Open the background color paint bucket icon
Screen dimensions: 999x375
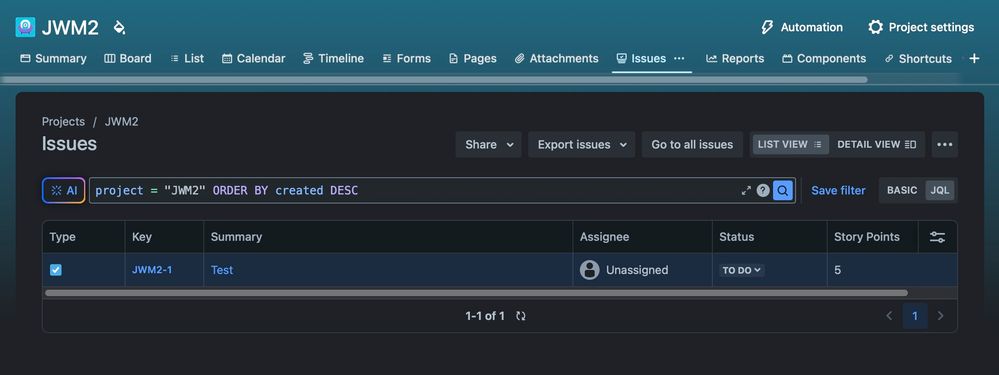coord(119,27)
